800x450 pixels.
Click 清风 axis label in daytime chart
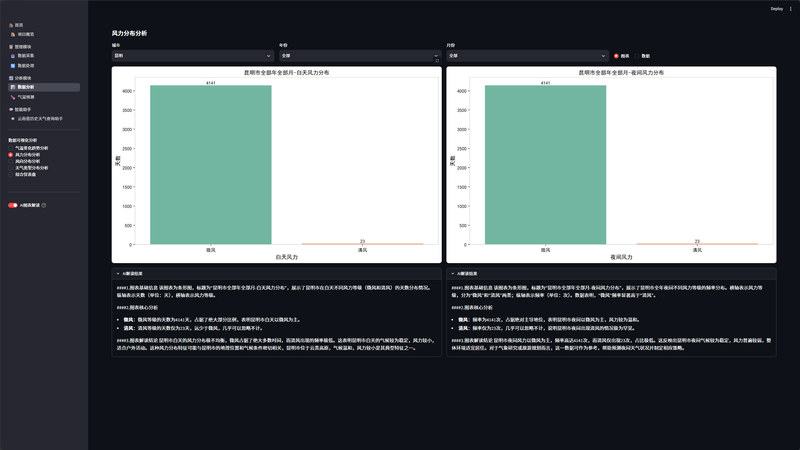(362, 250)
